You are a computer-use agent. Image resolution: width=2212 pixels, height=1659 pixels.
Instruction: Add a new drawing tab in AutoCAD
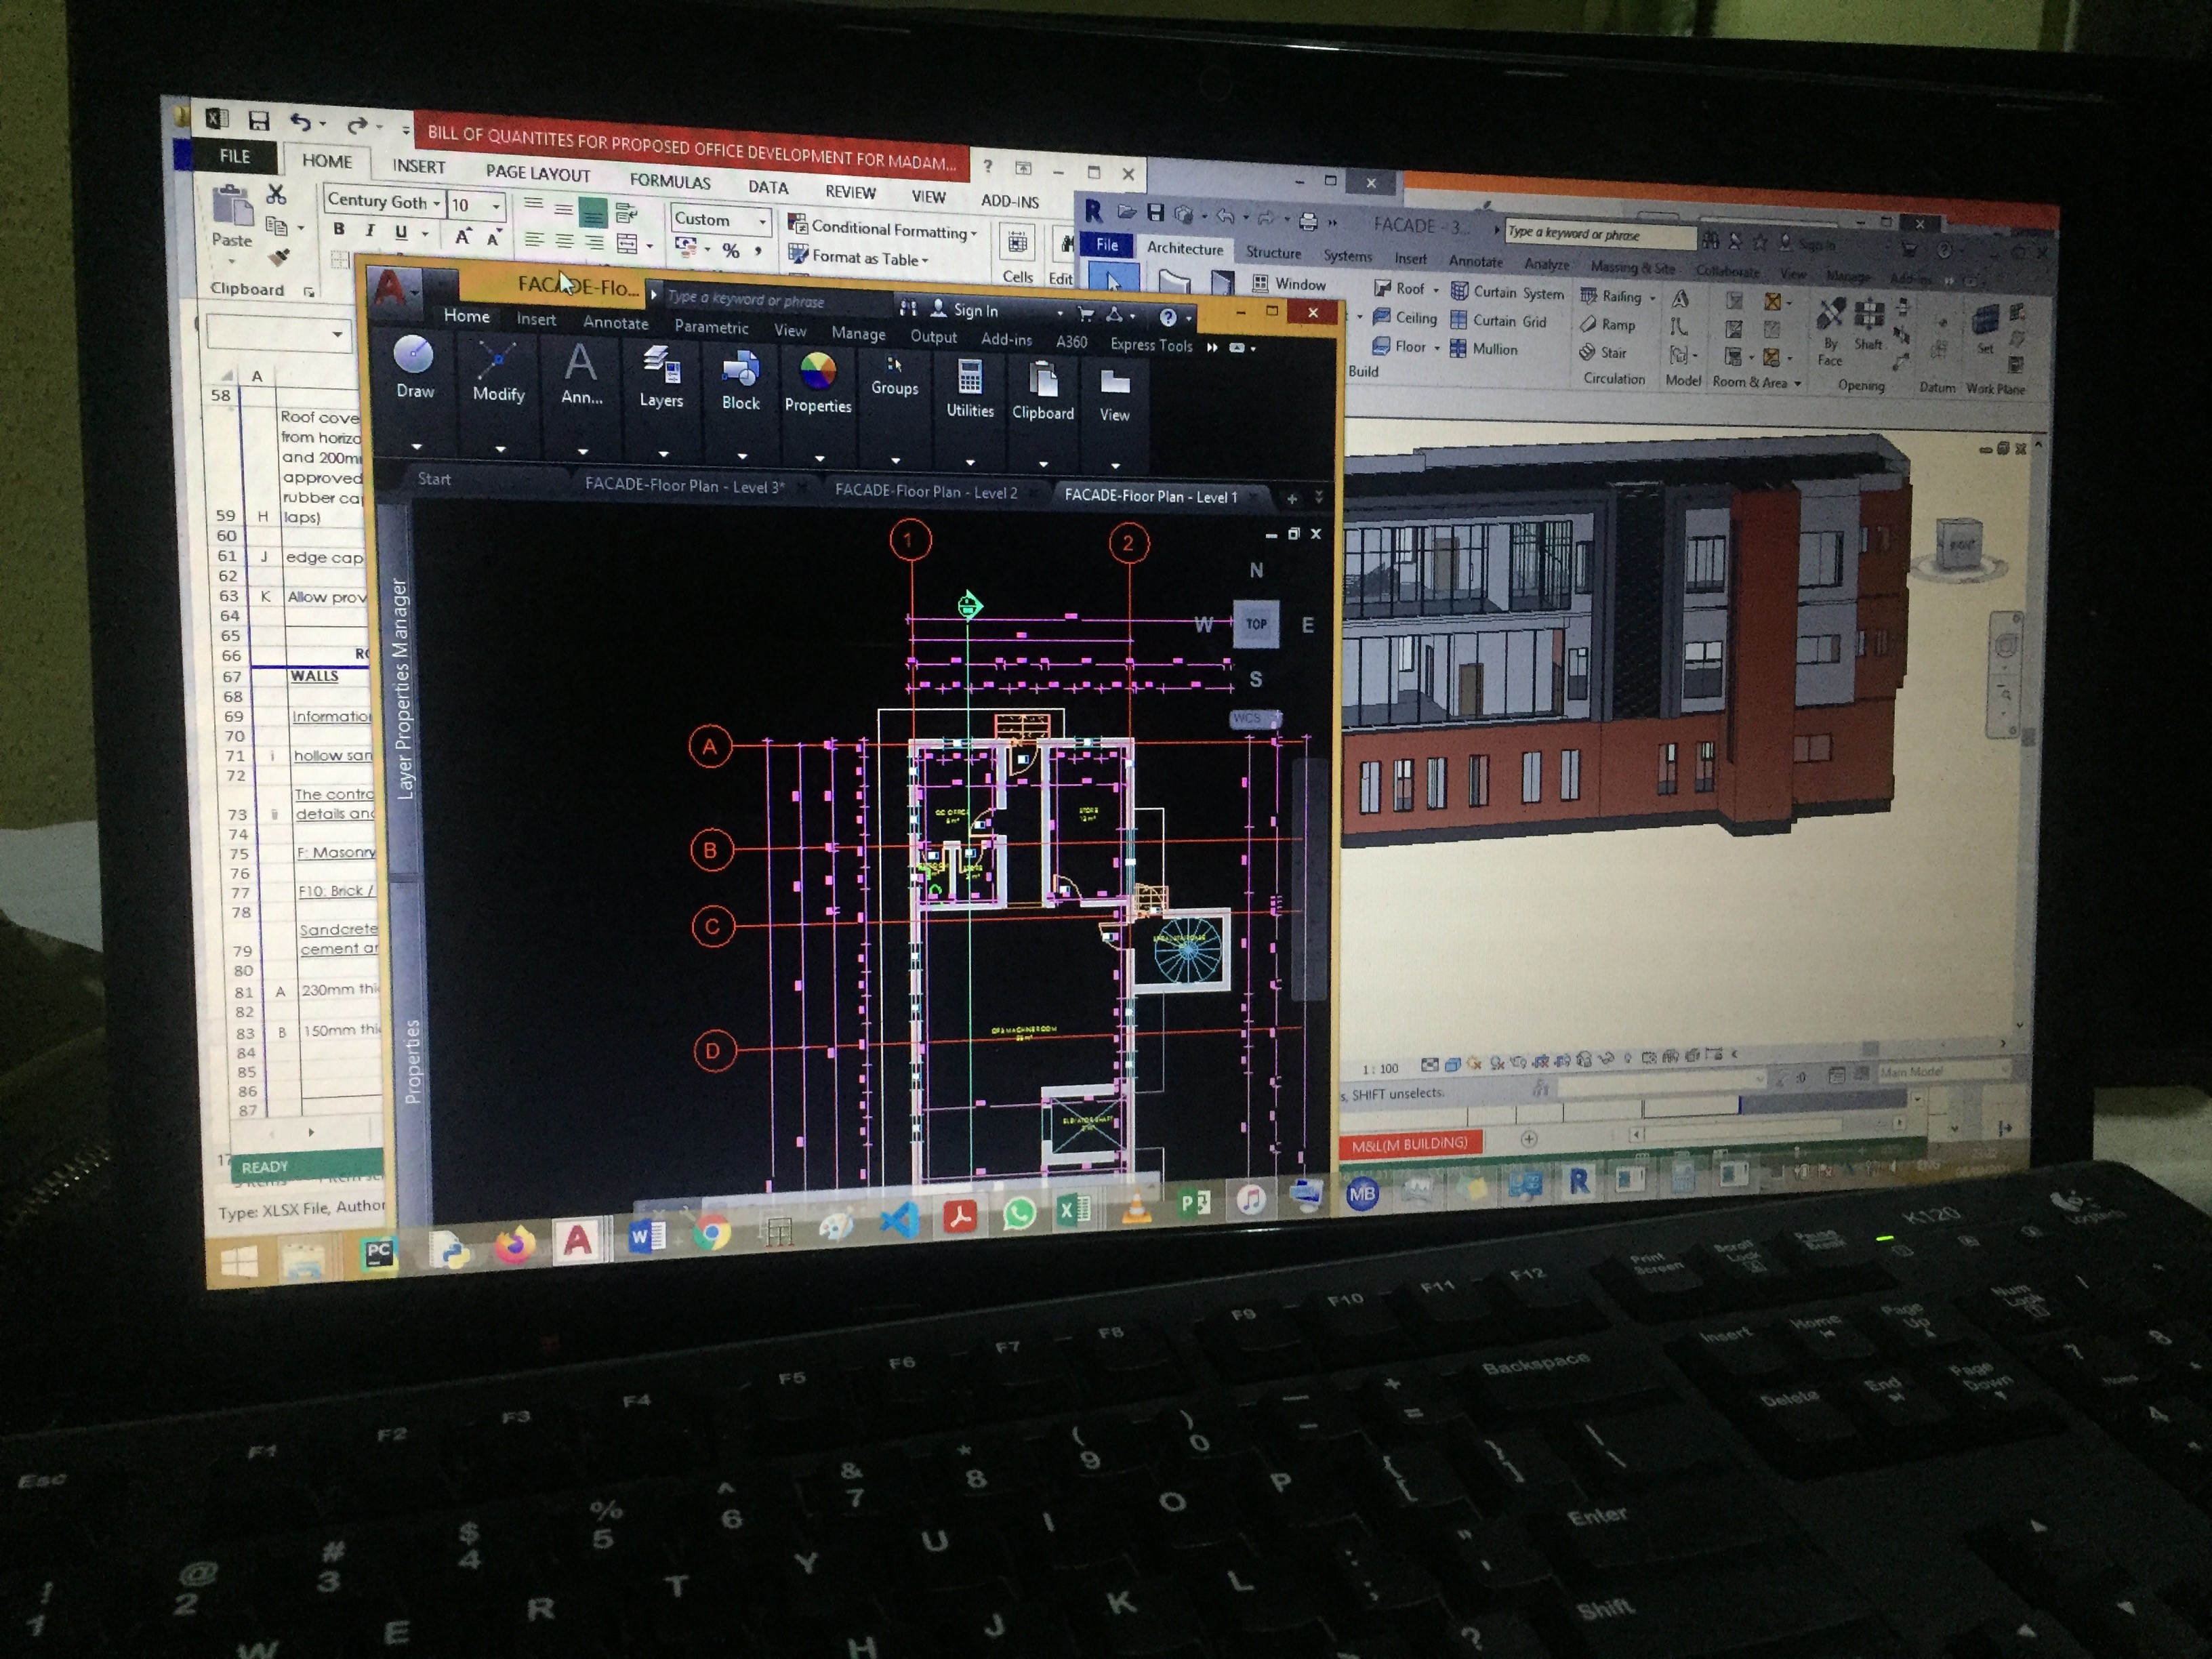pyautogui.click(x=1291, y=498)
